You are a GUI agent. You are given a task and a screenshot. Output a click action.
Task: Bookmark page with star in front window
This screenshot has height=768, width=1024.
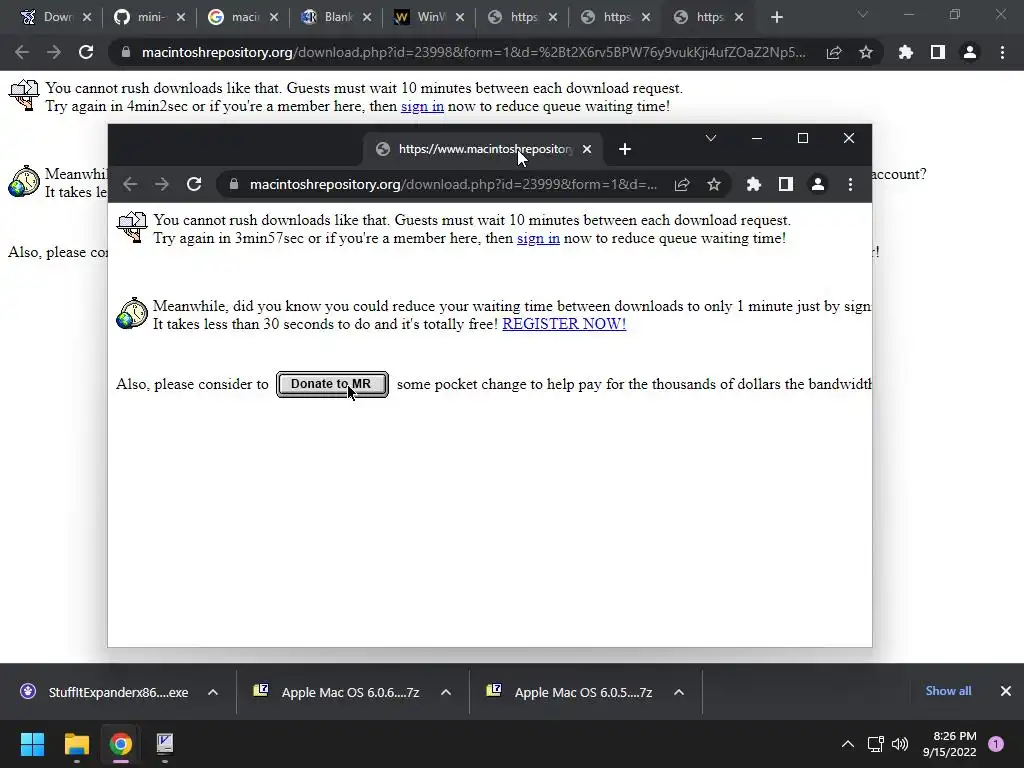click(714, 184)
